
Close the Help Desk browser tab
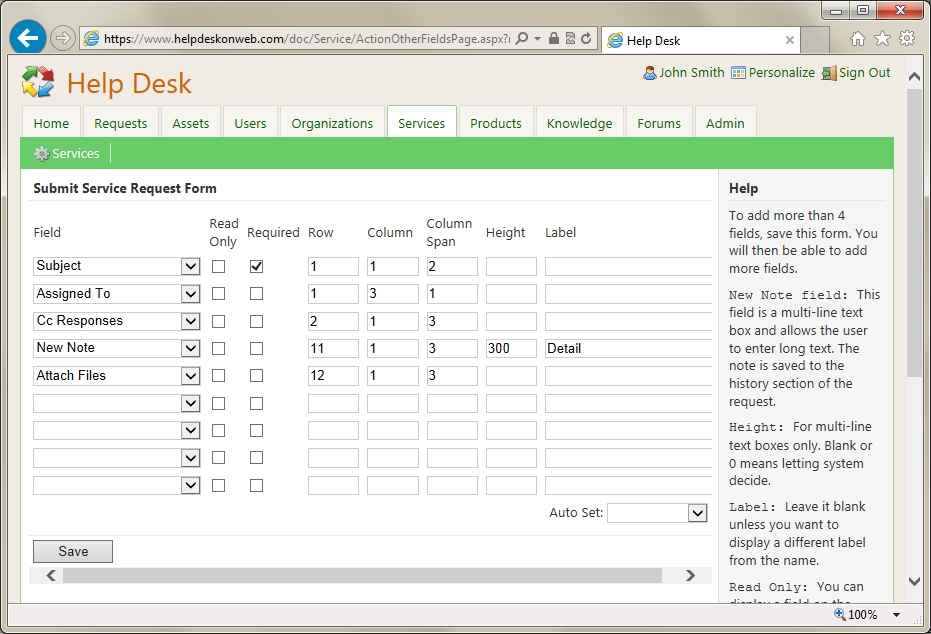[x=790, y=40]
